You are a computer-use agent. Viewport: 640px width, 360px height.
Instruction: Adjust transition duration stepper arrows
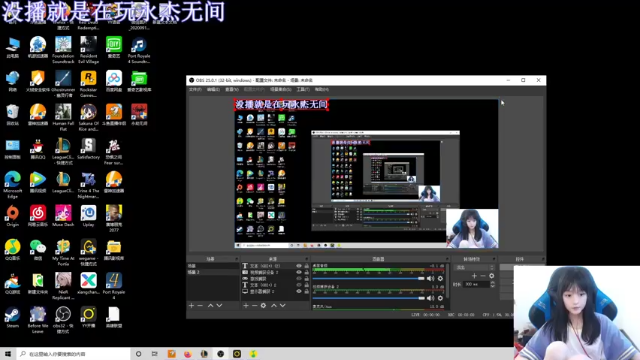[492, 284]
